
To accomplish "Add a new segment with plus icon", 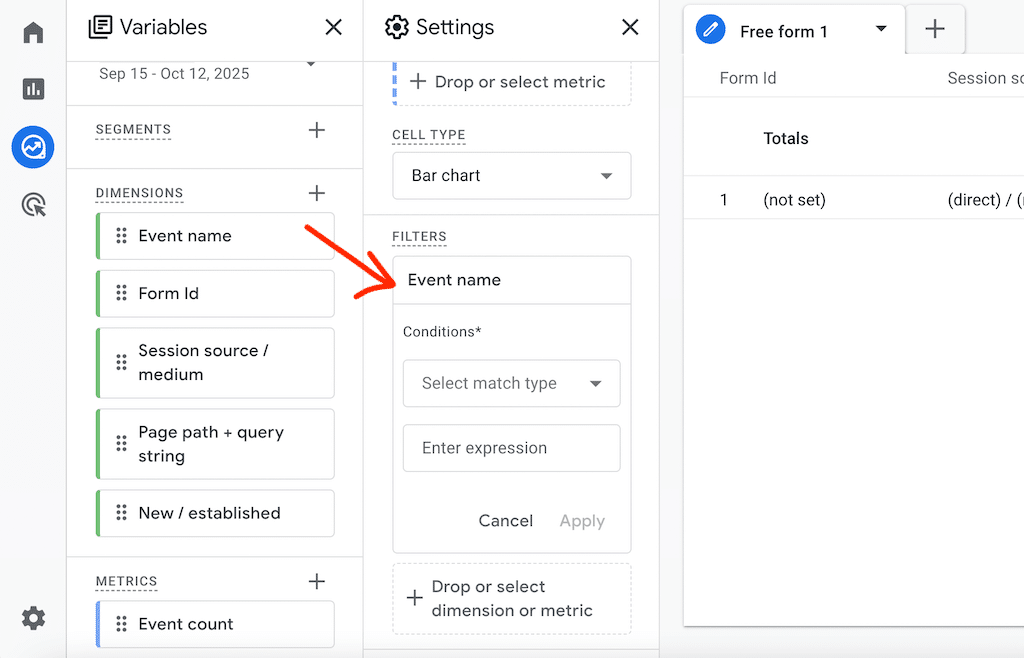I will pos(317,130).
